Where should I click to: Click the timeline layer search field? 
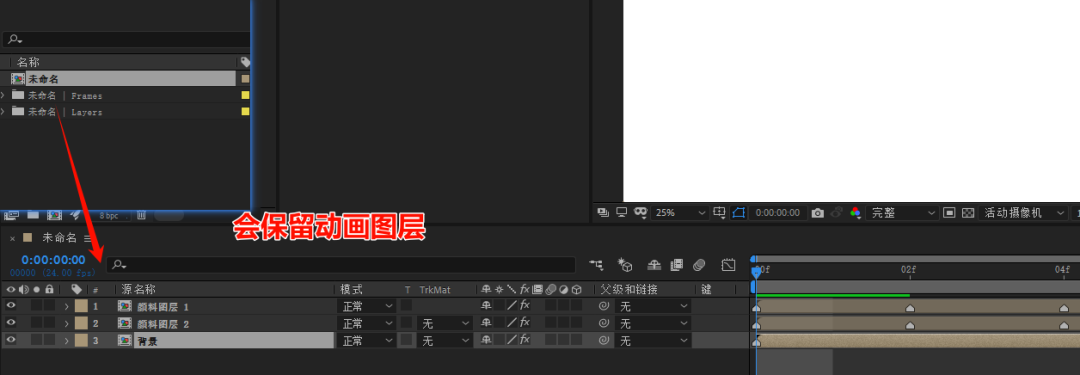coord(341,265)
